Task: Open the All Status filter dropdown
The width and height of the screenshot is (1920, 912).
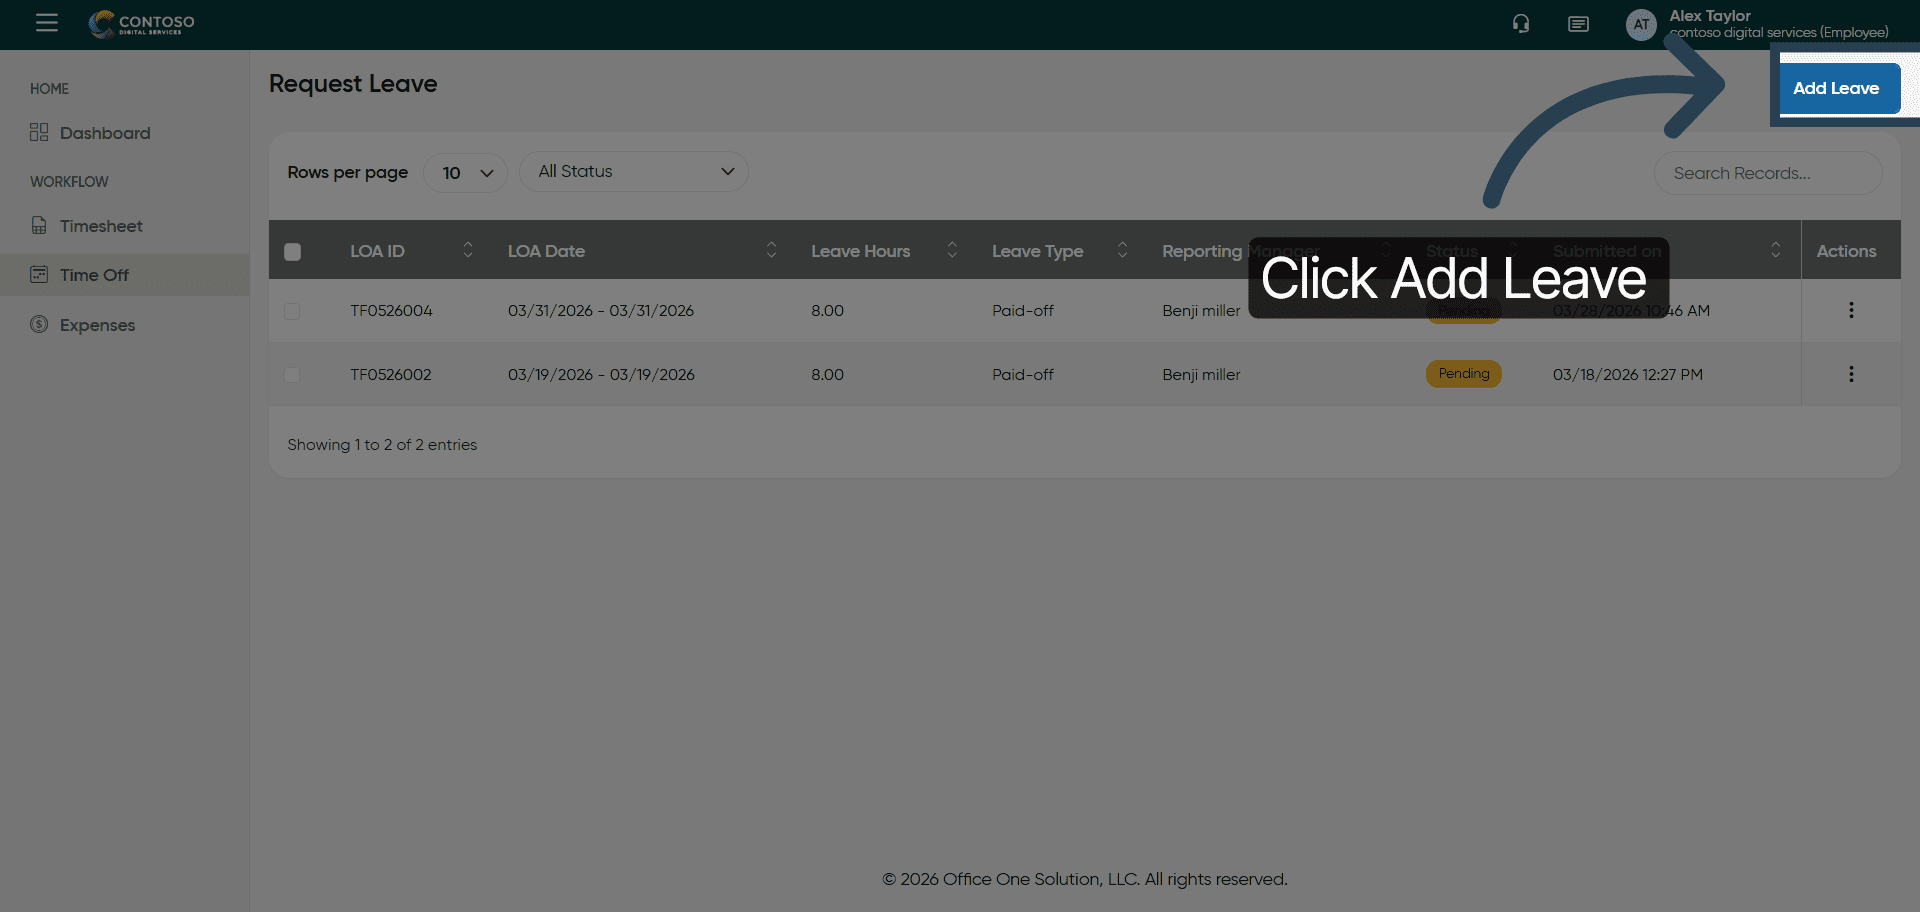Action: [634, 172]
